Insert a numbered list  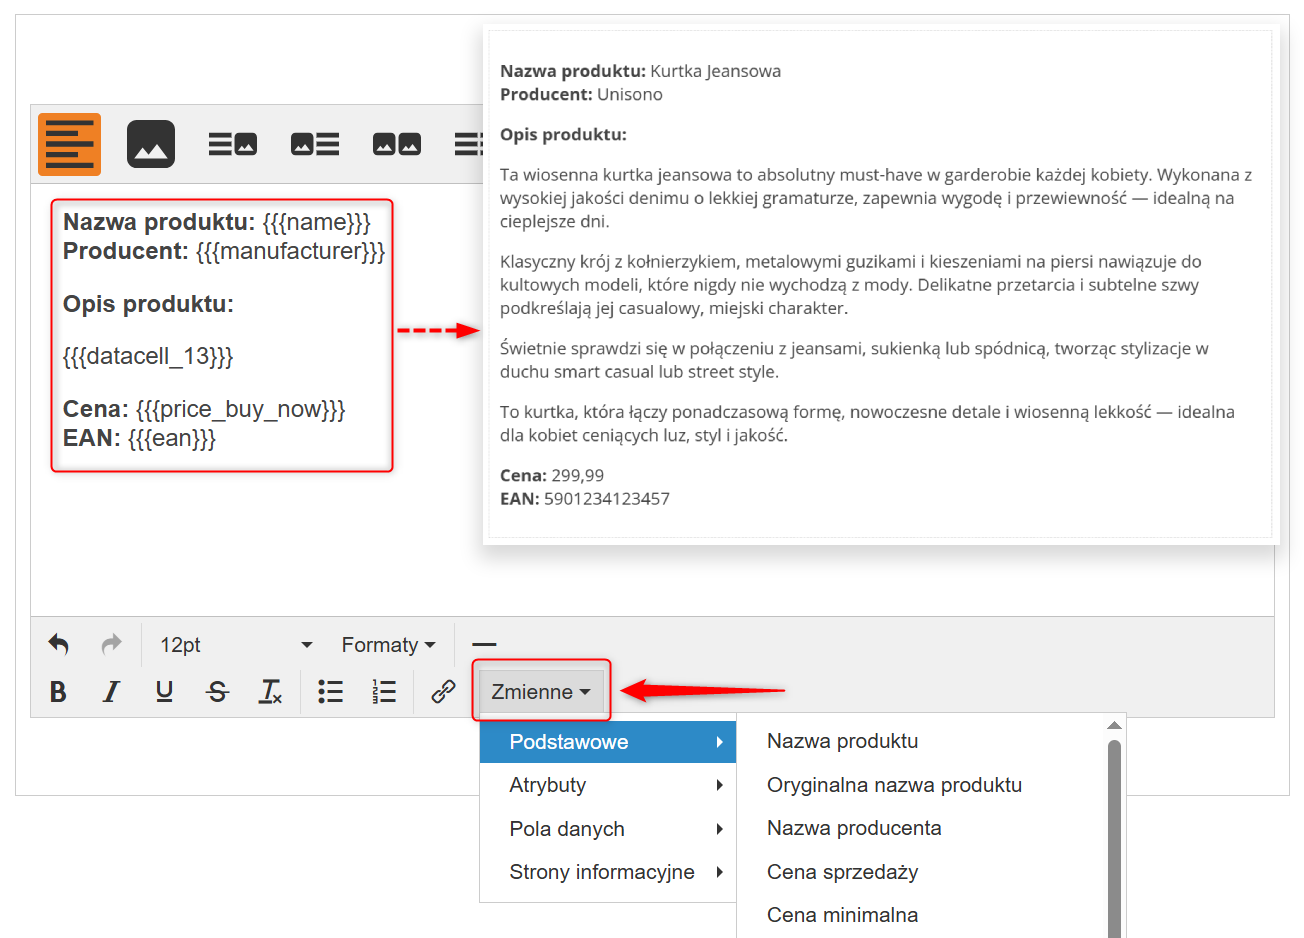click(384, 692)
